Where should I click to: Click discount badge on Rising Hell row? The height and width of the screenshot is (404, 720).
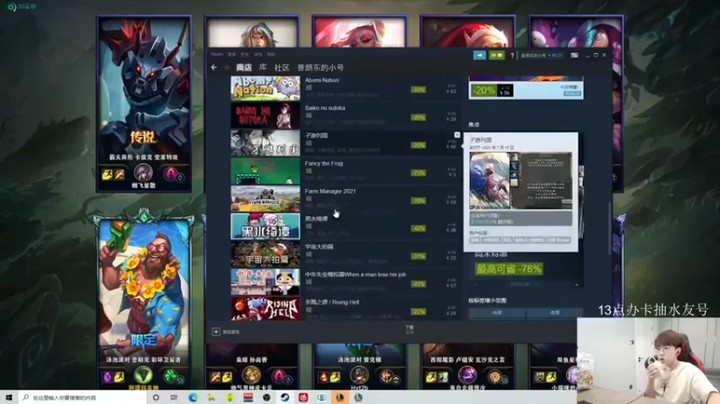(x=418, y=312)
